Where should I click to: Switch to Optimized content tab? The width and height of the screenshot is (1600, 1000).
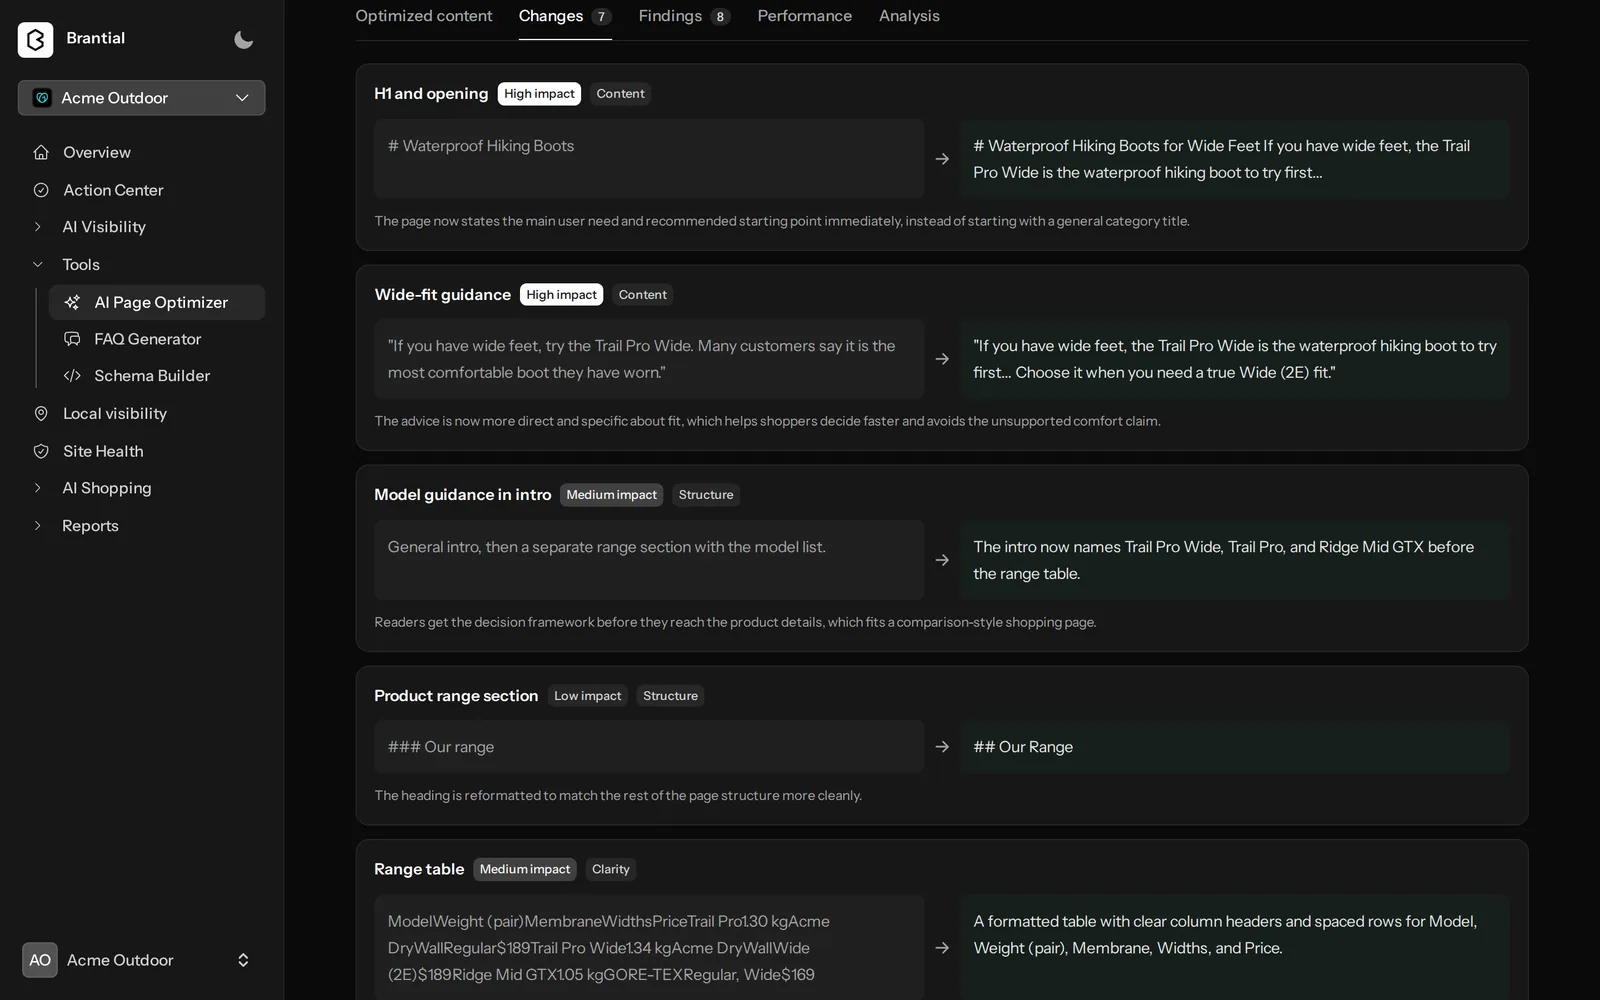(424, 16)
